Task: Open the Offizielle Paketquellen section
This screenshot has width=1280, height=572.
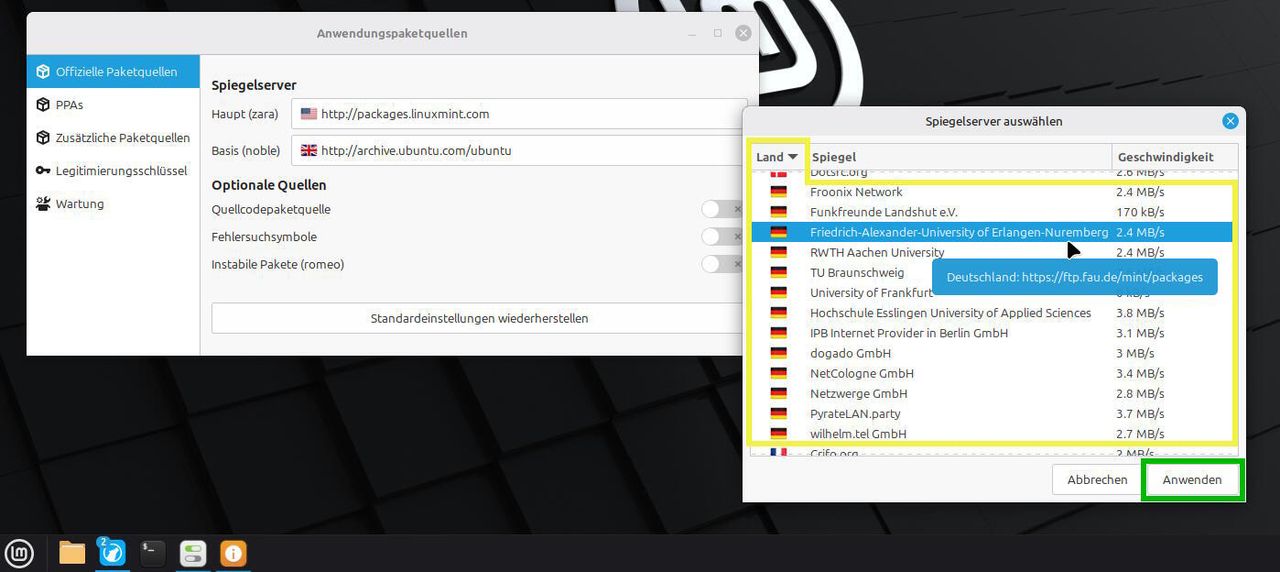Action: [x=113, y=72]
